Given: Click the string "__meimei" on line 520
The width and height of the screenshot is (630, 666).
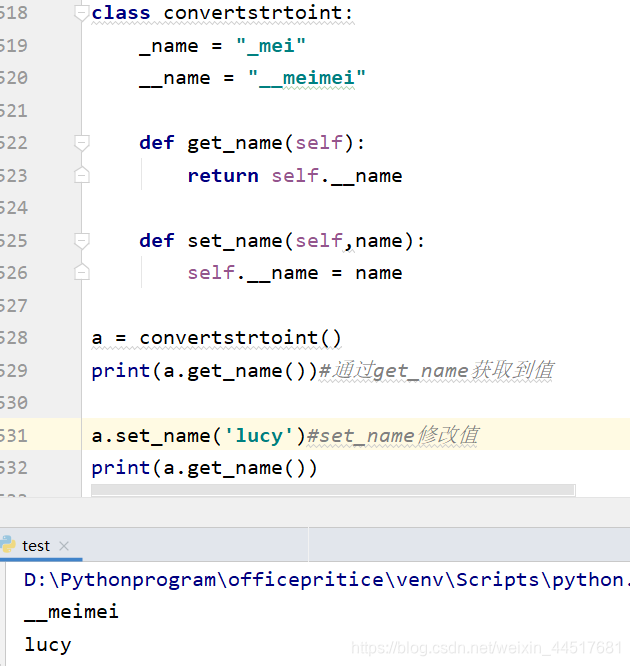Looking at the screenshot, I should click(307, 78).
